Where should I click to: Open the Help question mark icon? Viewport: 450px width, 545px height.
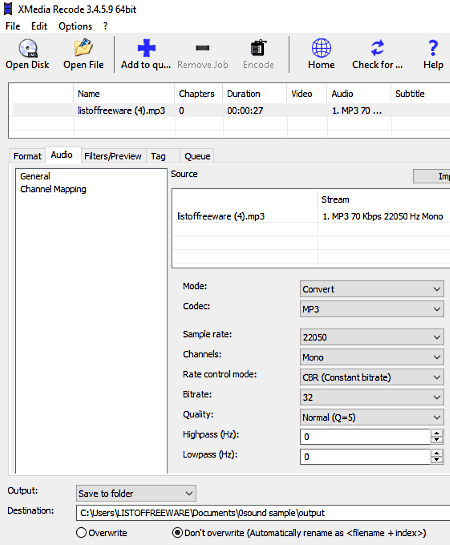pos(433,48)
